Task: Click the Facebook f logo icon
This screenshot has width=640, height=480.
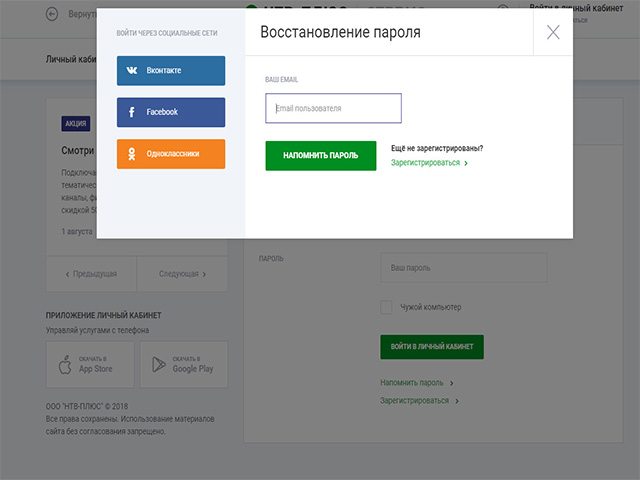Action: pos(131,112)
